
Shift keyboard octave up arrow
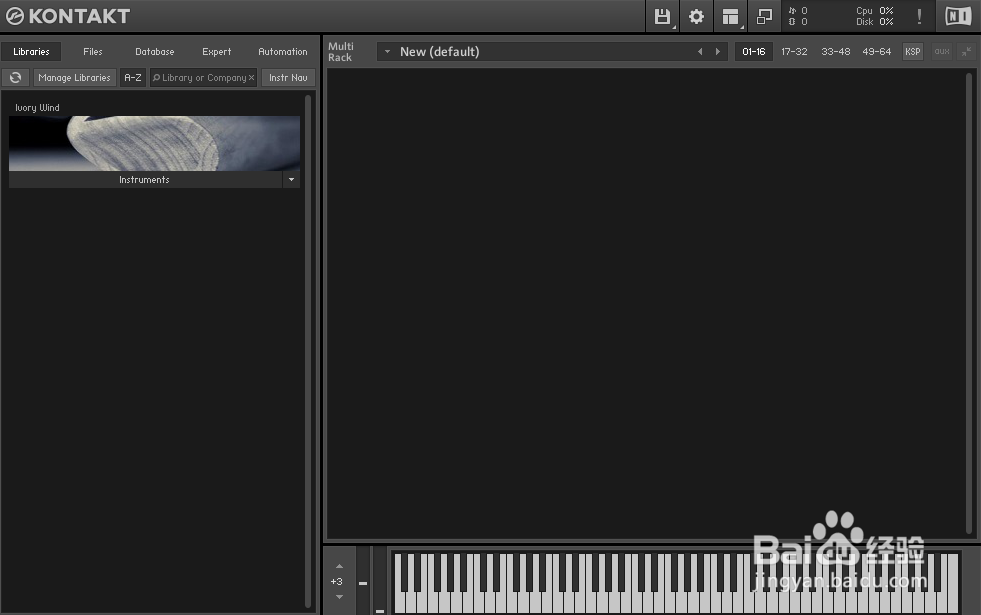(x=339, y=566)
